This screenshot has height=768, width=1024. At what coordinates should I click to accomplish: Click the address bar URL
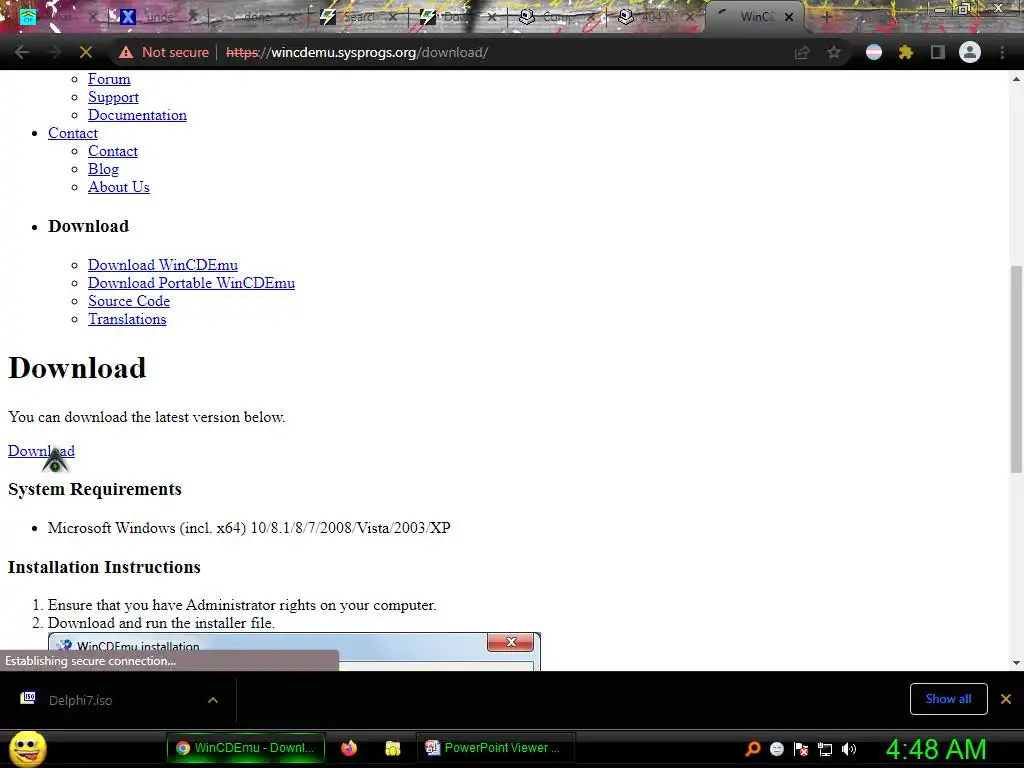pyautogui.click(x=357, y=52)
